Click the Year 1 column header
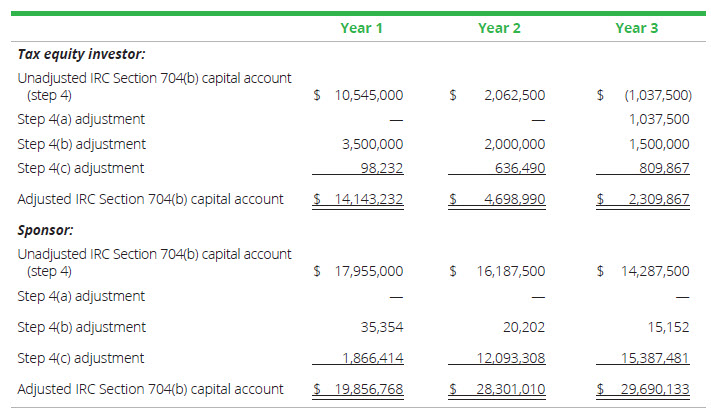711x420 pixels. click(361, 28)
